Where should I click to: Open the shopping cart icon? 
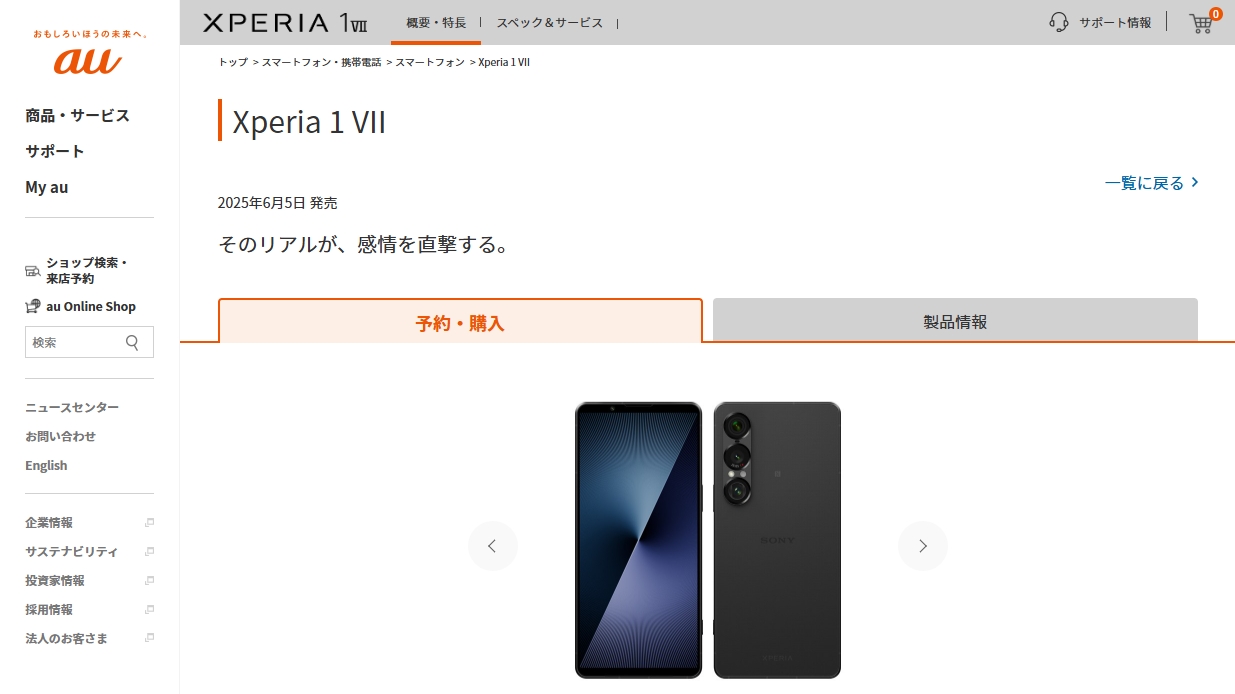click(x=1201, y=23)
